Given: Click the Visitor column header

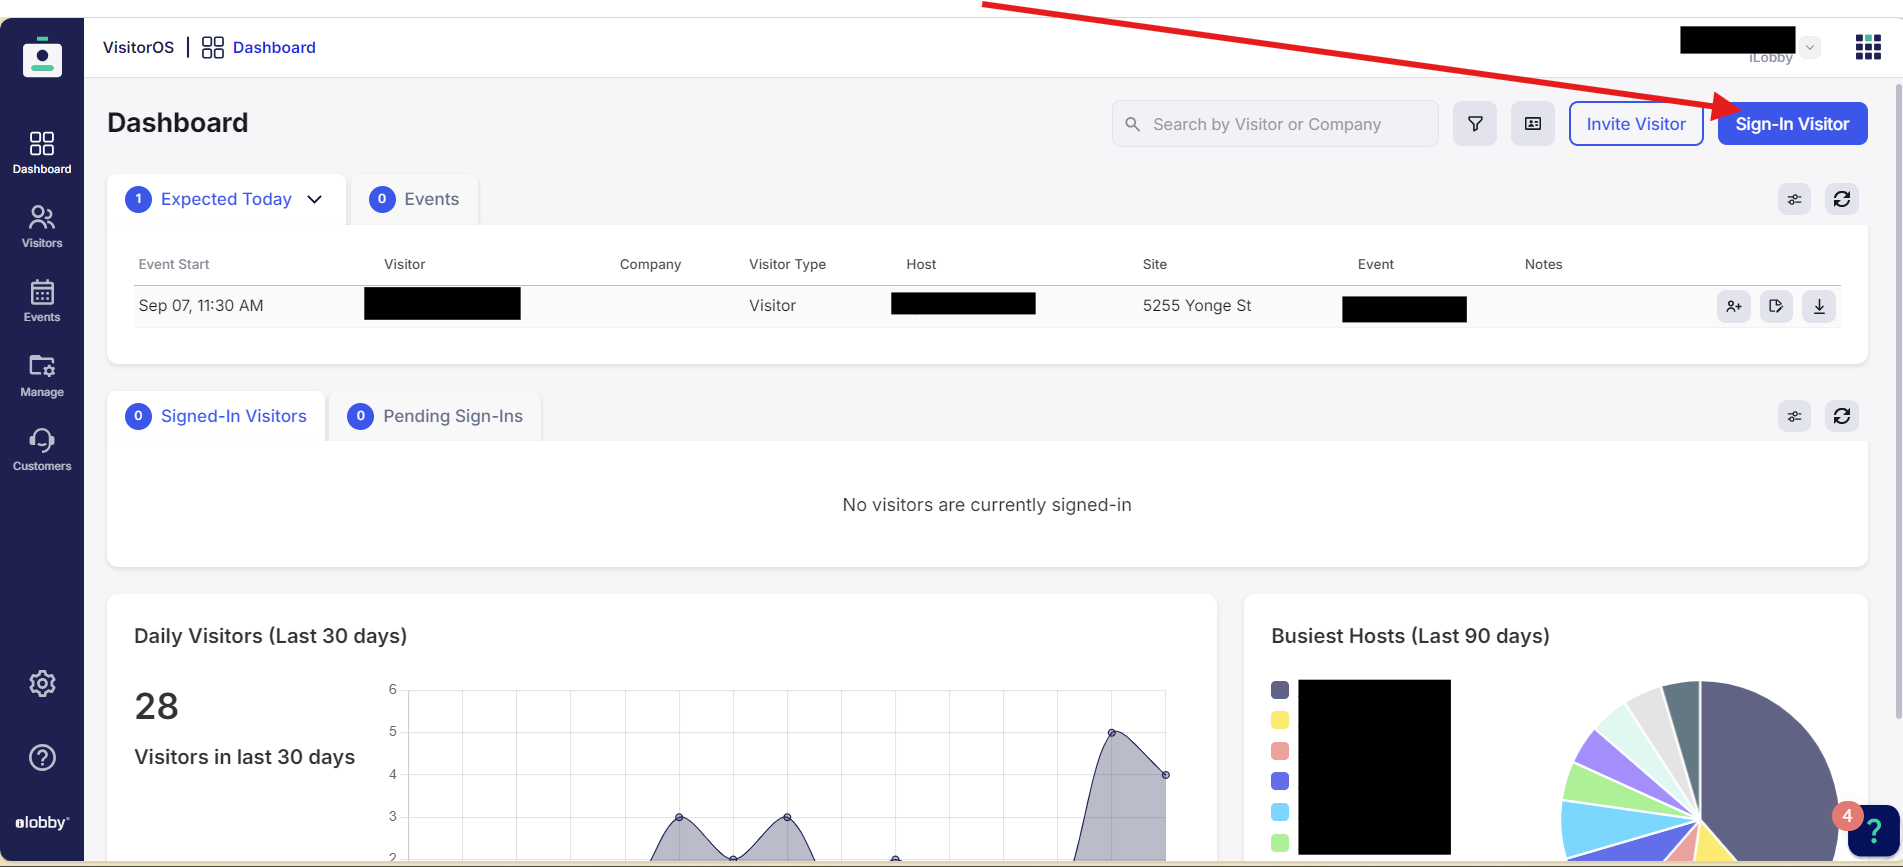Looking at the screenshot, I should 405,264.
